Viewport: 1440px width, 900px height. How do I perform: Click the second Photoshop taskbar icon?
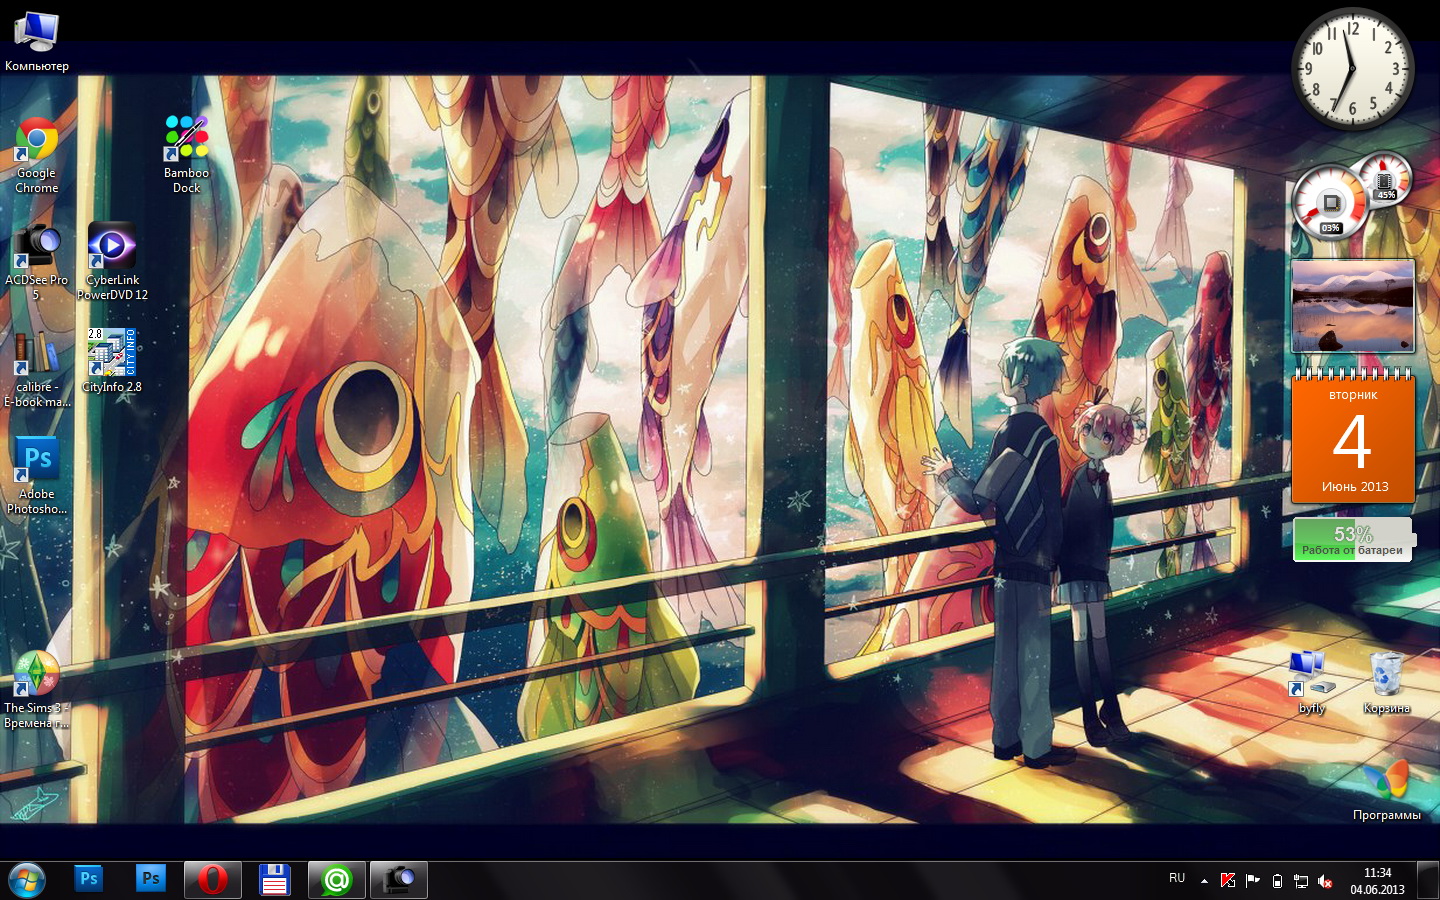[151, 880]
